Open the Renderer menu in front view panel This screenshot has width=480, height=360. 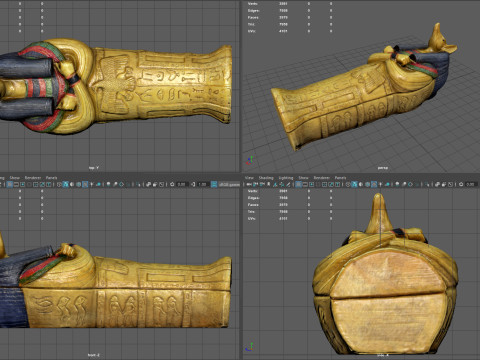33,178
